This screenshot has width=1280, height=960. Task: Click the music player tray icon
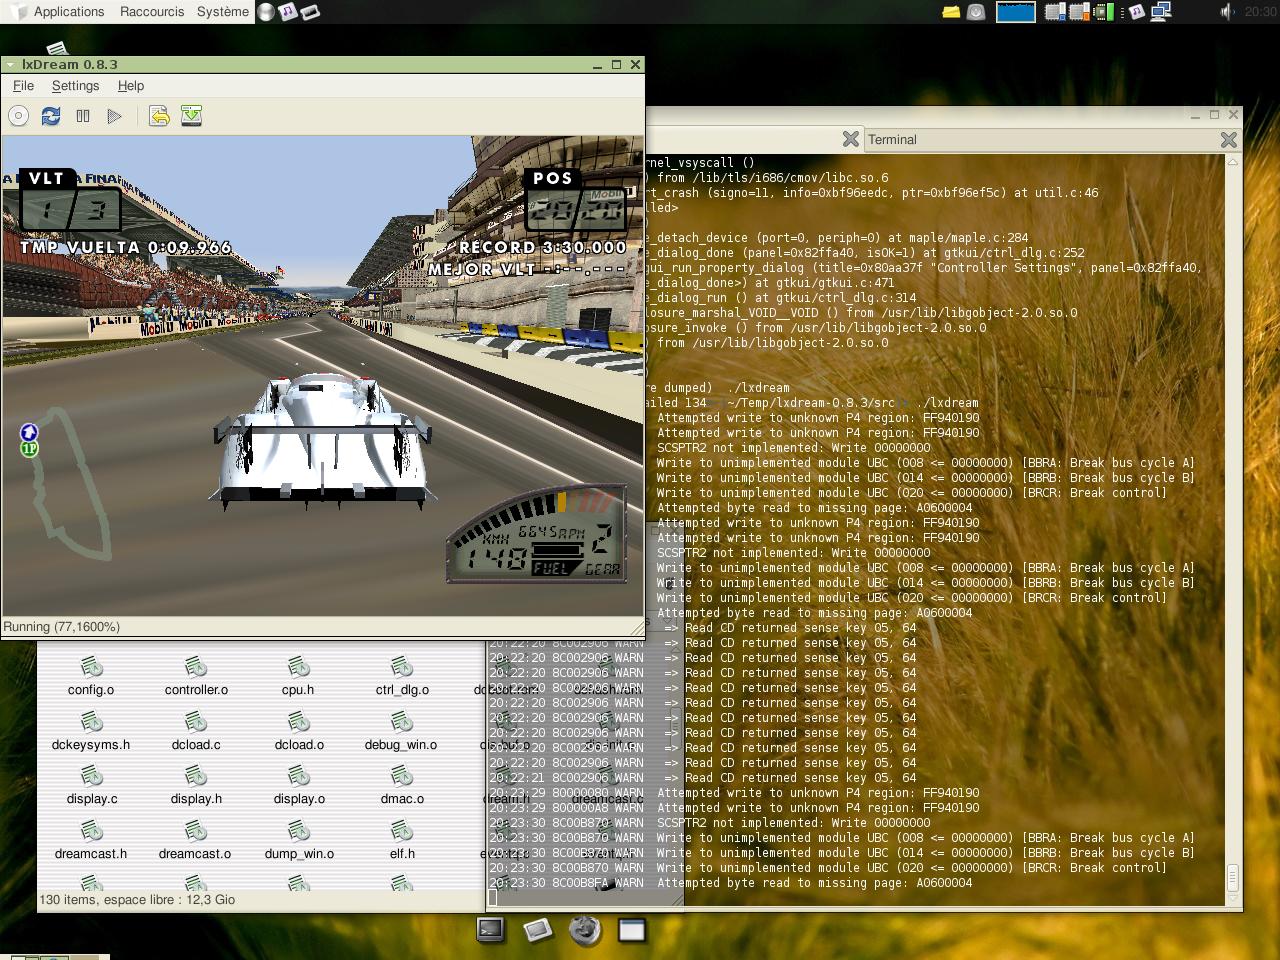pos(1136,12)
